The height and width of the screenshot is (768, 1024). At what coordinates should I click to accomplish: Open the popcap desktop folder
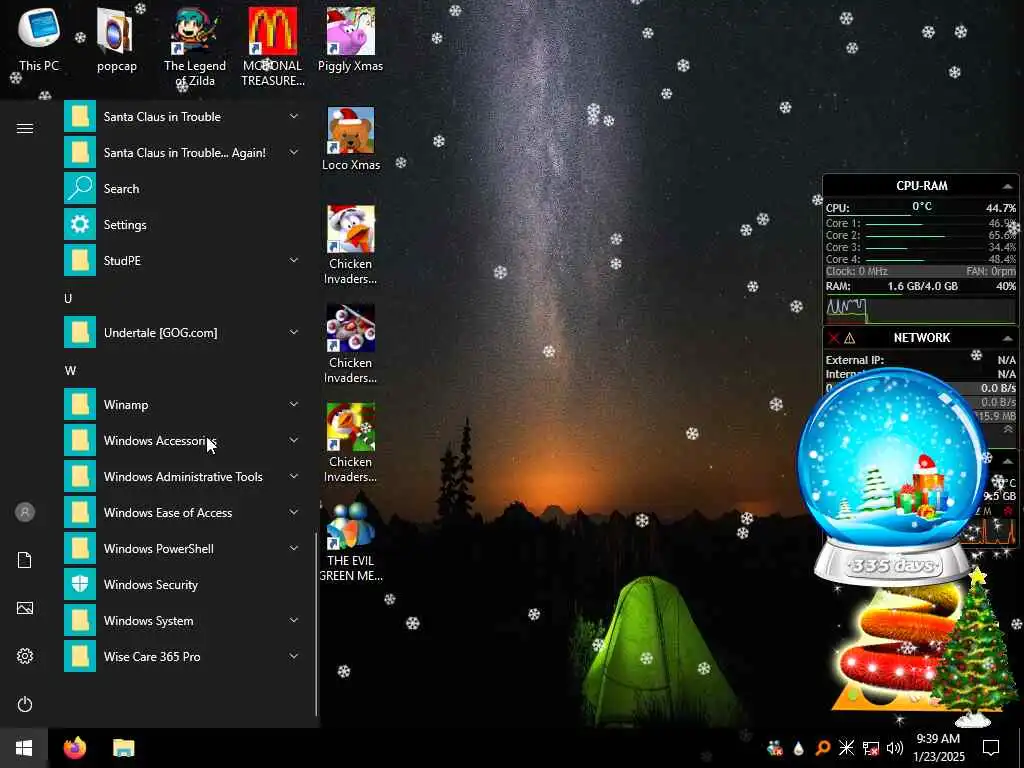[116, 39]
